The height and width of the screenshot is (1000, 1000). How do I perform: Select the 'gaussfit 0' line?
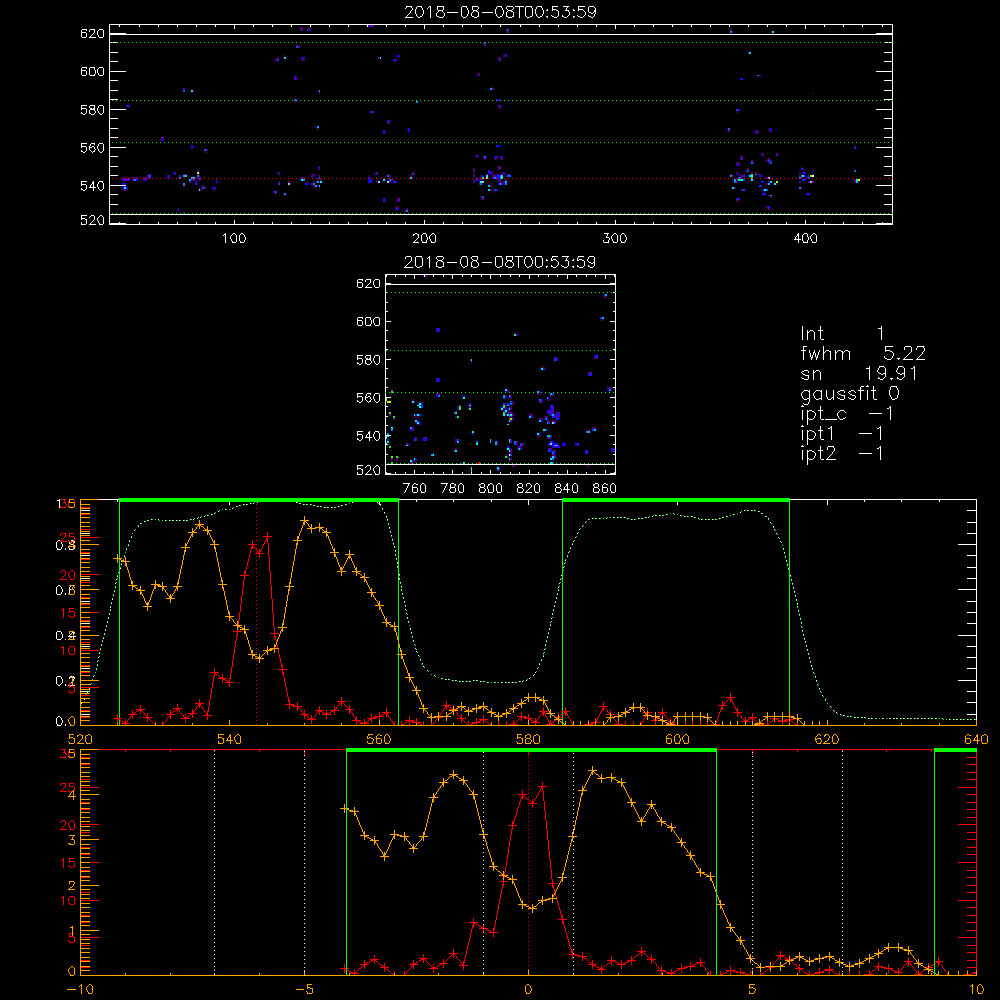point(850,394)
